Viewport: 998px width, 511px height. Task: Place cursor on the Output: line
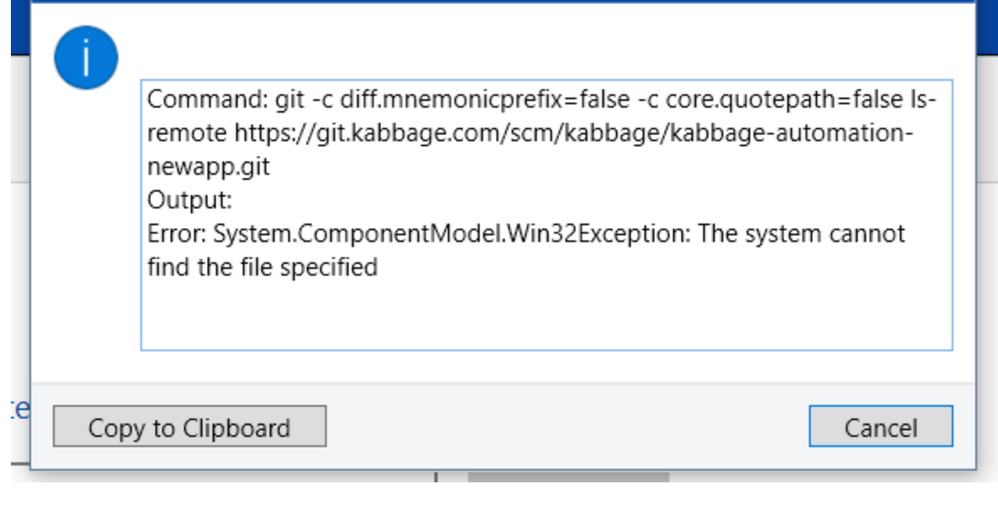pyautogui.click(x=190, y=200)
